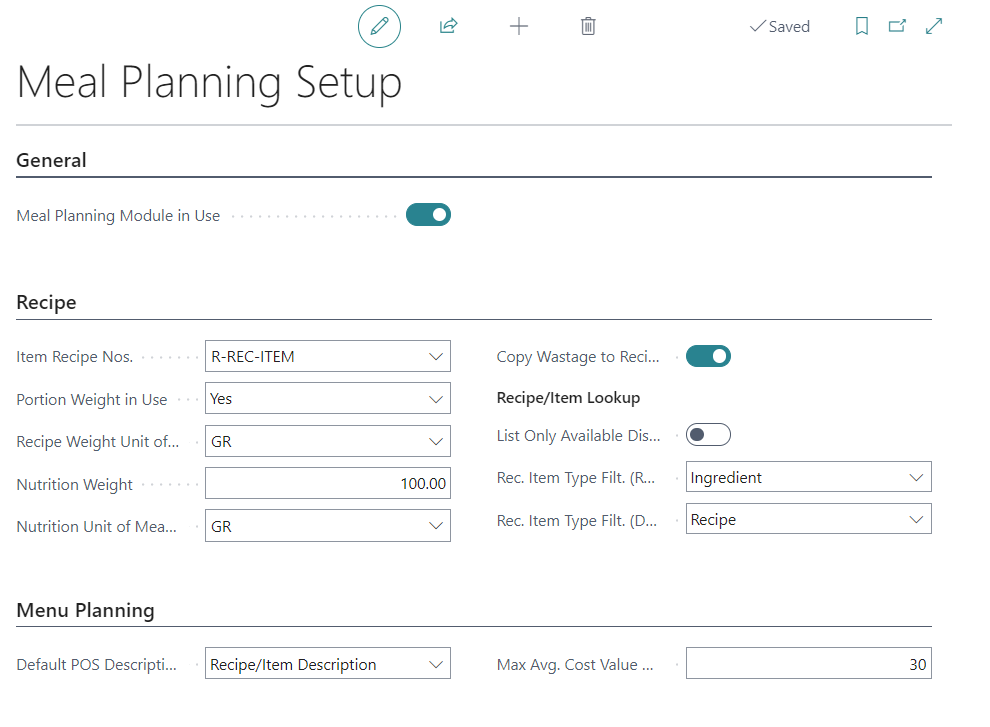Collapse the General section header
This screenshot has width=990, height=727.
tap(52, 161)
